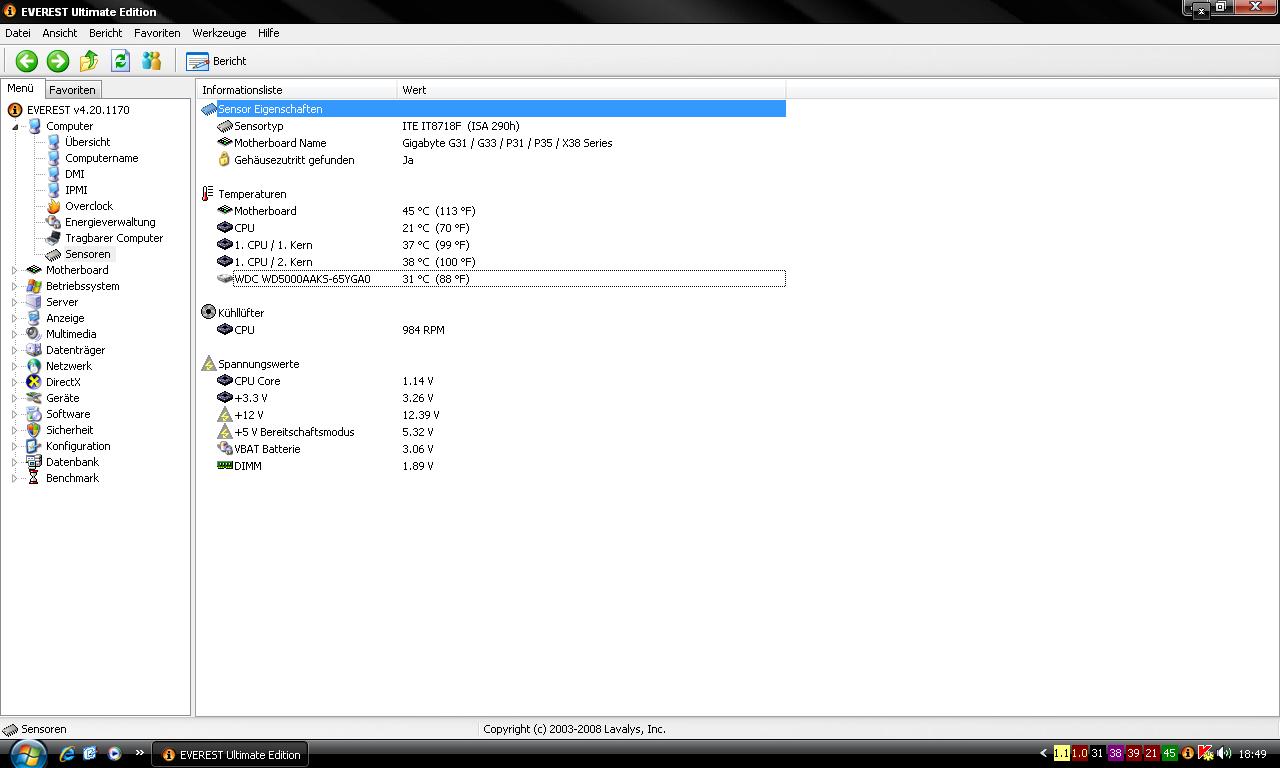Click the Benchmark hourglass icon
This screenshot has height=768, width=1280.
point(34,478)
